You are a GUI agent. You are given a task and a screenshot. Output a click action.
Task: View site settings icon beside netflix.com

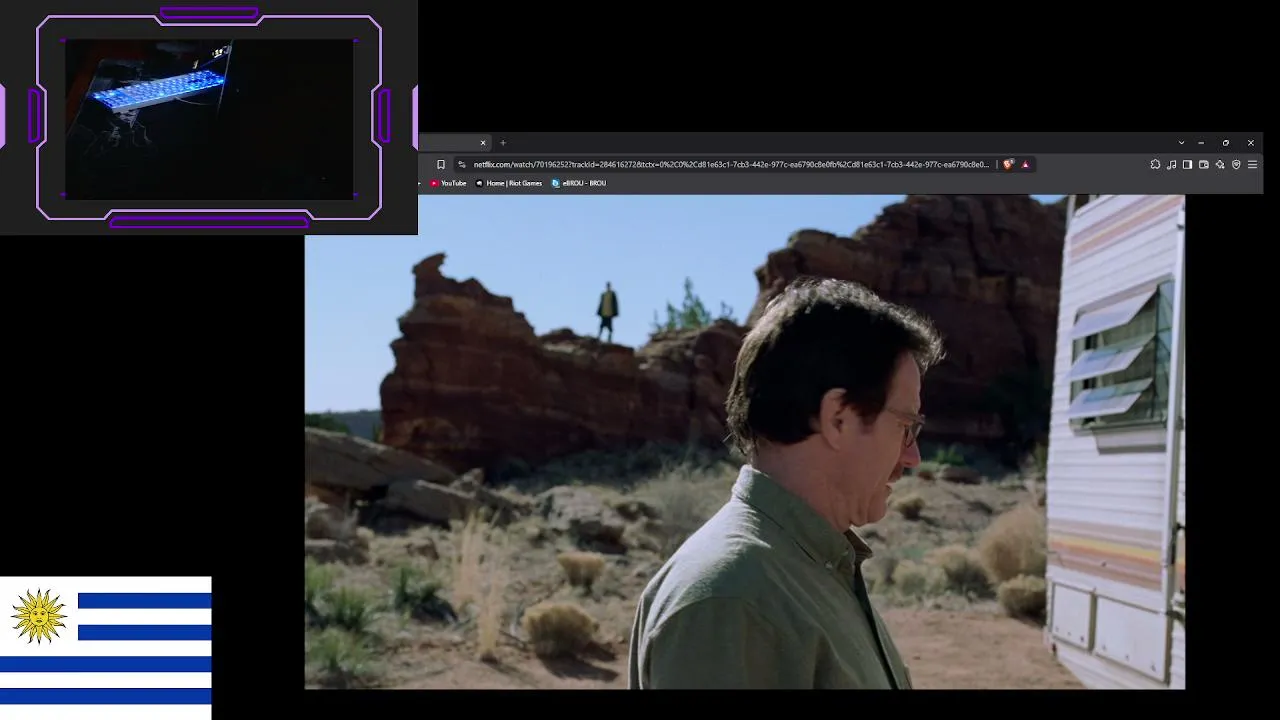pos(462,164)
